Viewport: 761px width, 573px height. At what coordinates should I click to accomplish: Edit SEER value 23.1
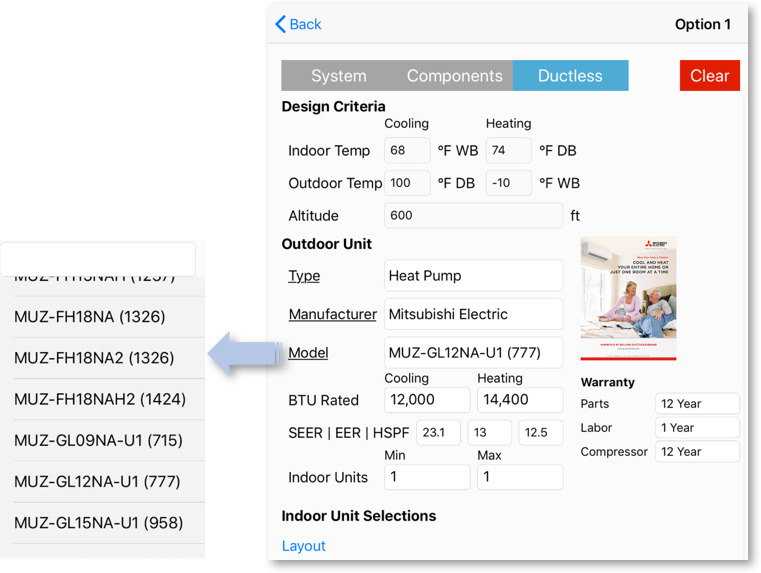click(x=438, y=432)
